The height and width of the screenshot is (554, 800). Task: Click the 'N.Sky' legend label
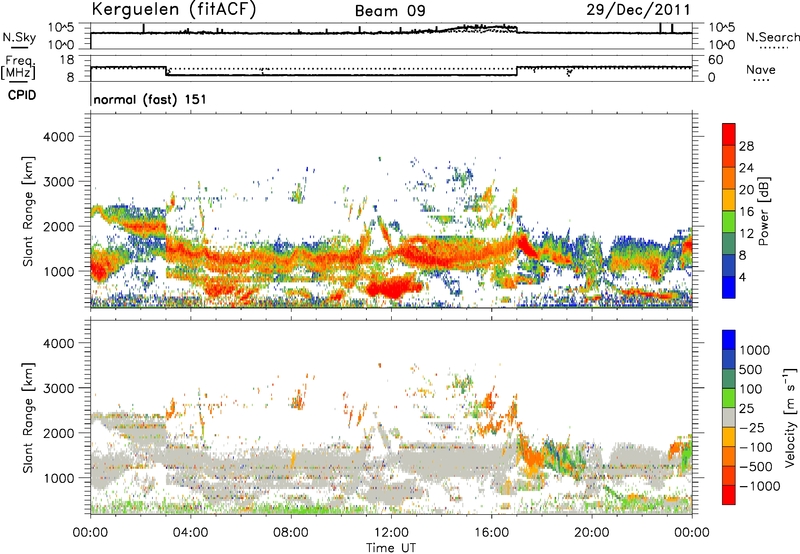pyautogui.click(x=19, y=37)
